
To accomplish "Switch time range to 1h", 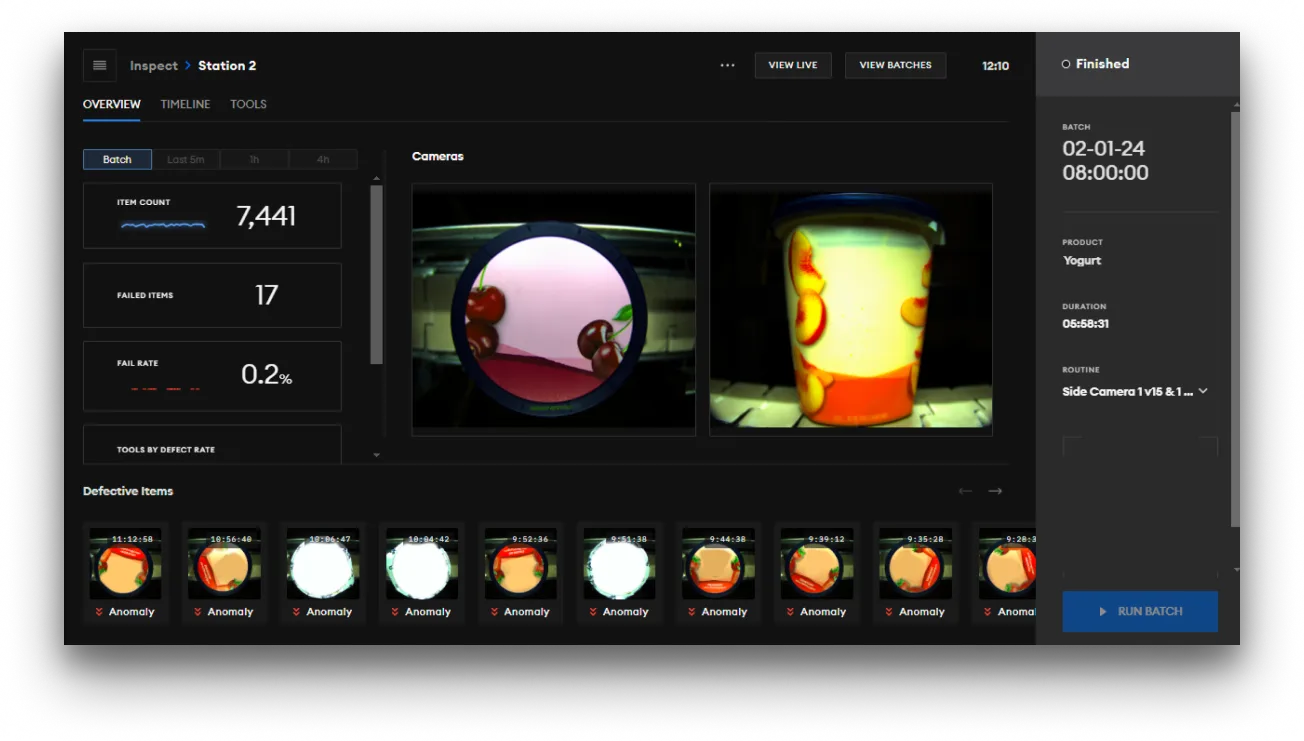I will (254, 160).
